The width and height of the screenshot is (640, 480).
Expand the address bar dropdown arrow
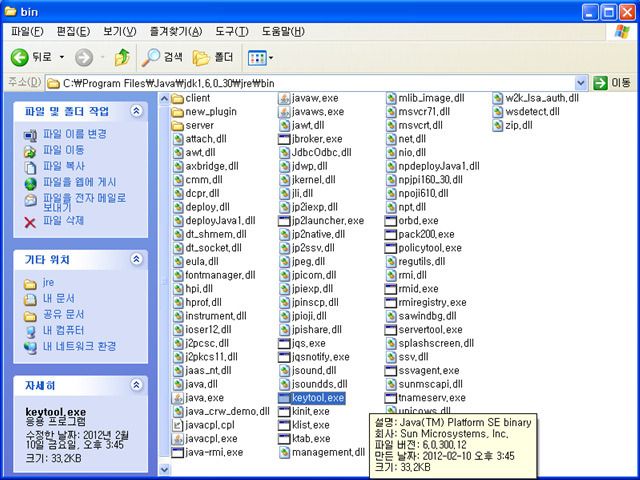[x=580, y=83]
